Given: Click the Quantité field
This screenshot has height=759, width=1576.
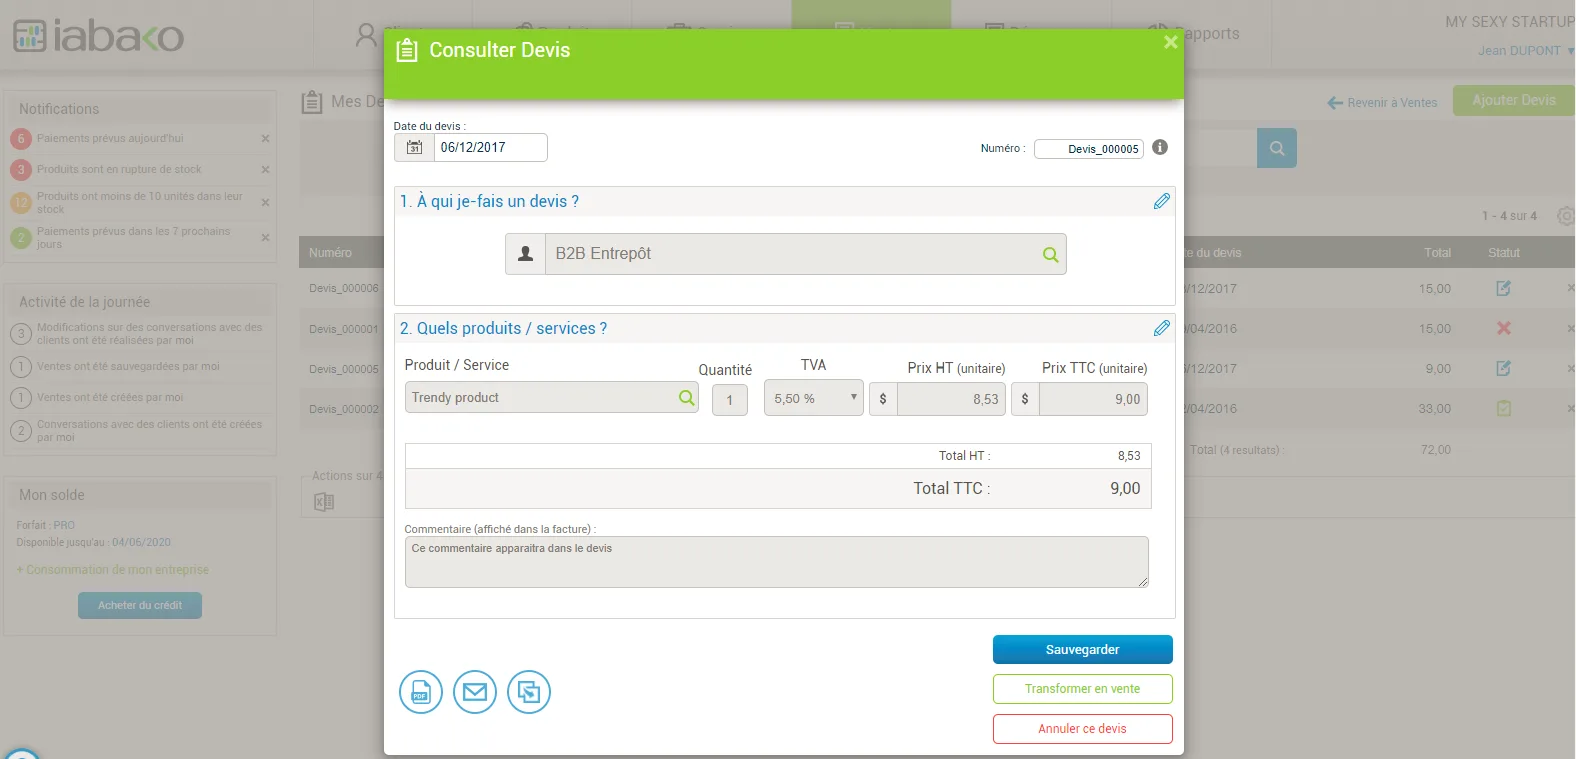Looking at the screenshot, I should pos(730,400).
